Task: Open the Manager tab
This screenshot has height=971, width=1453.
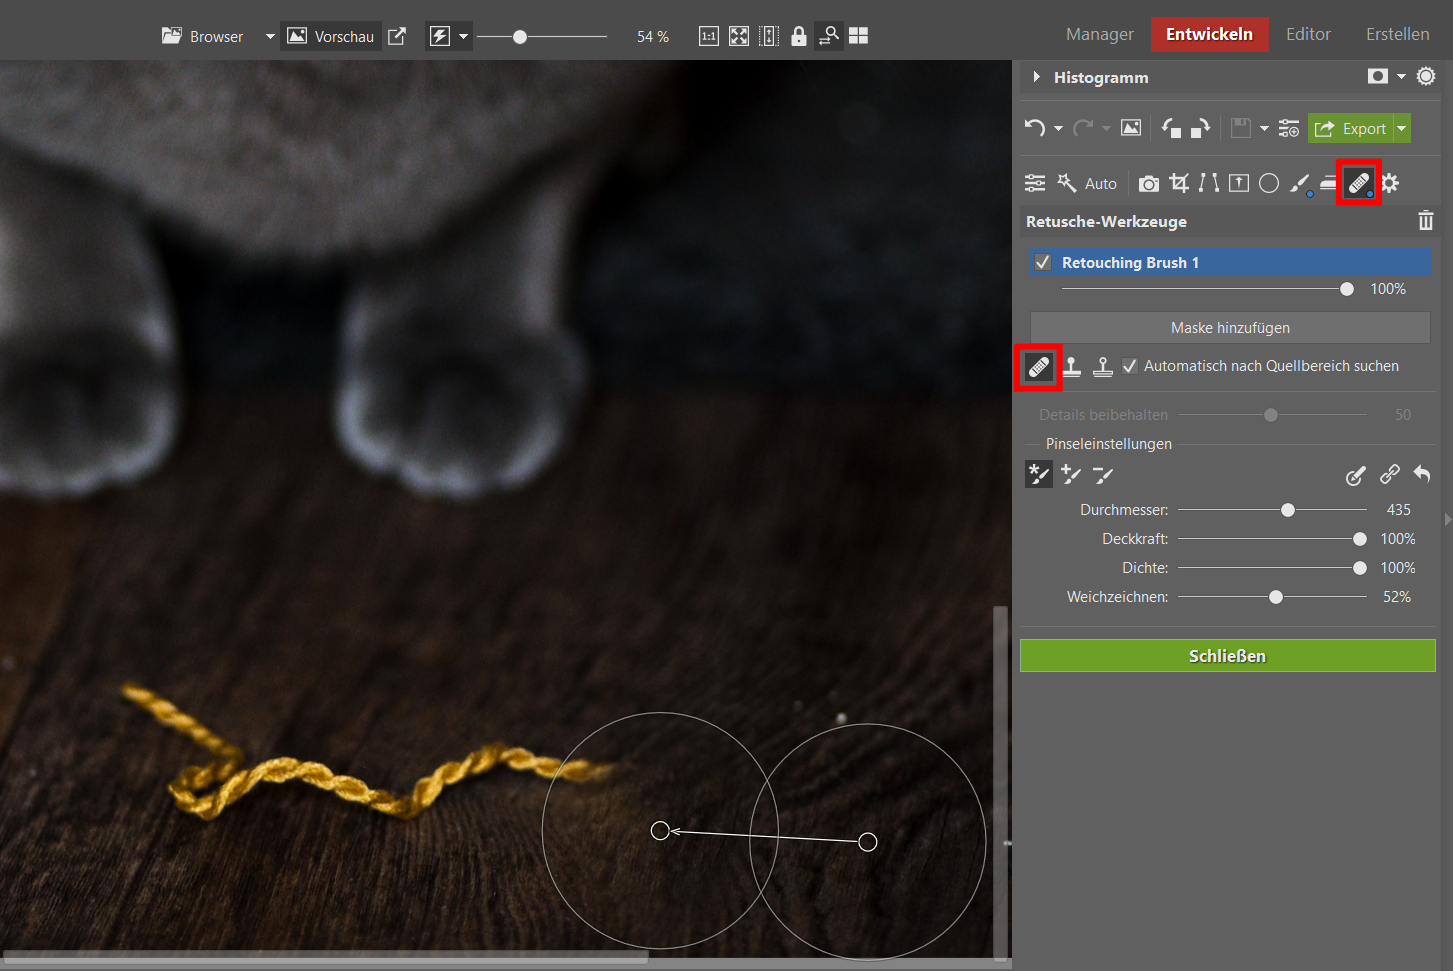Action: click(x=1099, y=34)
